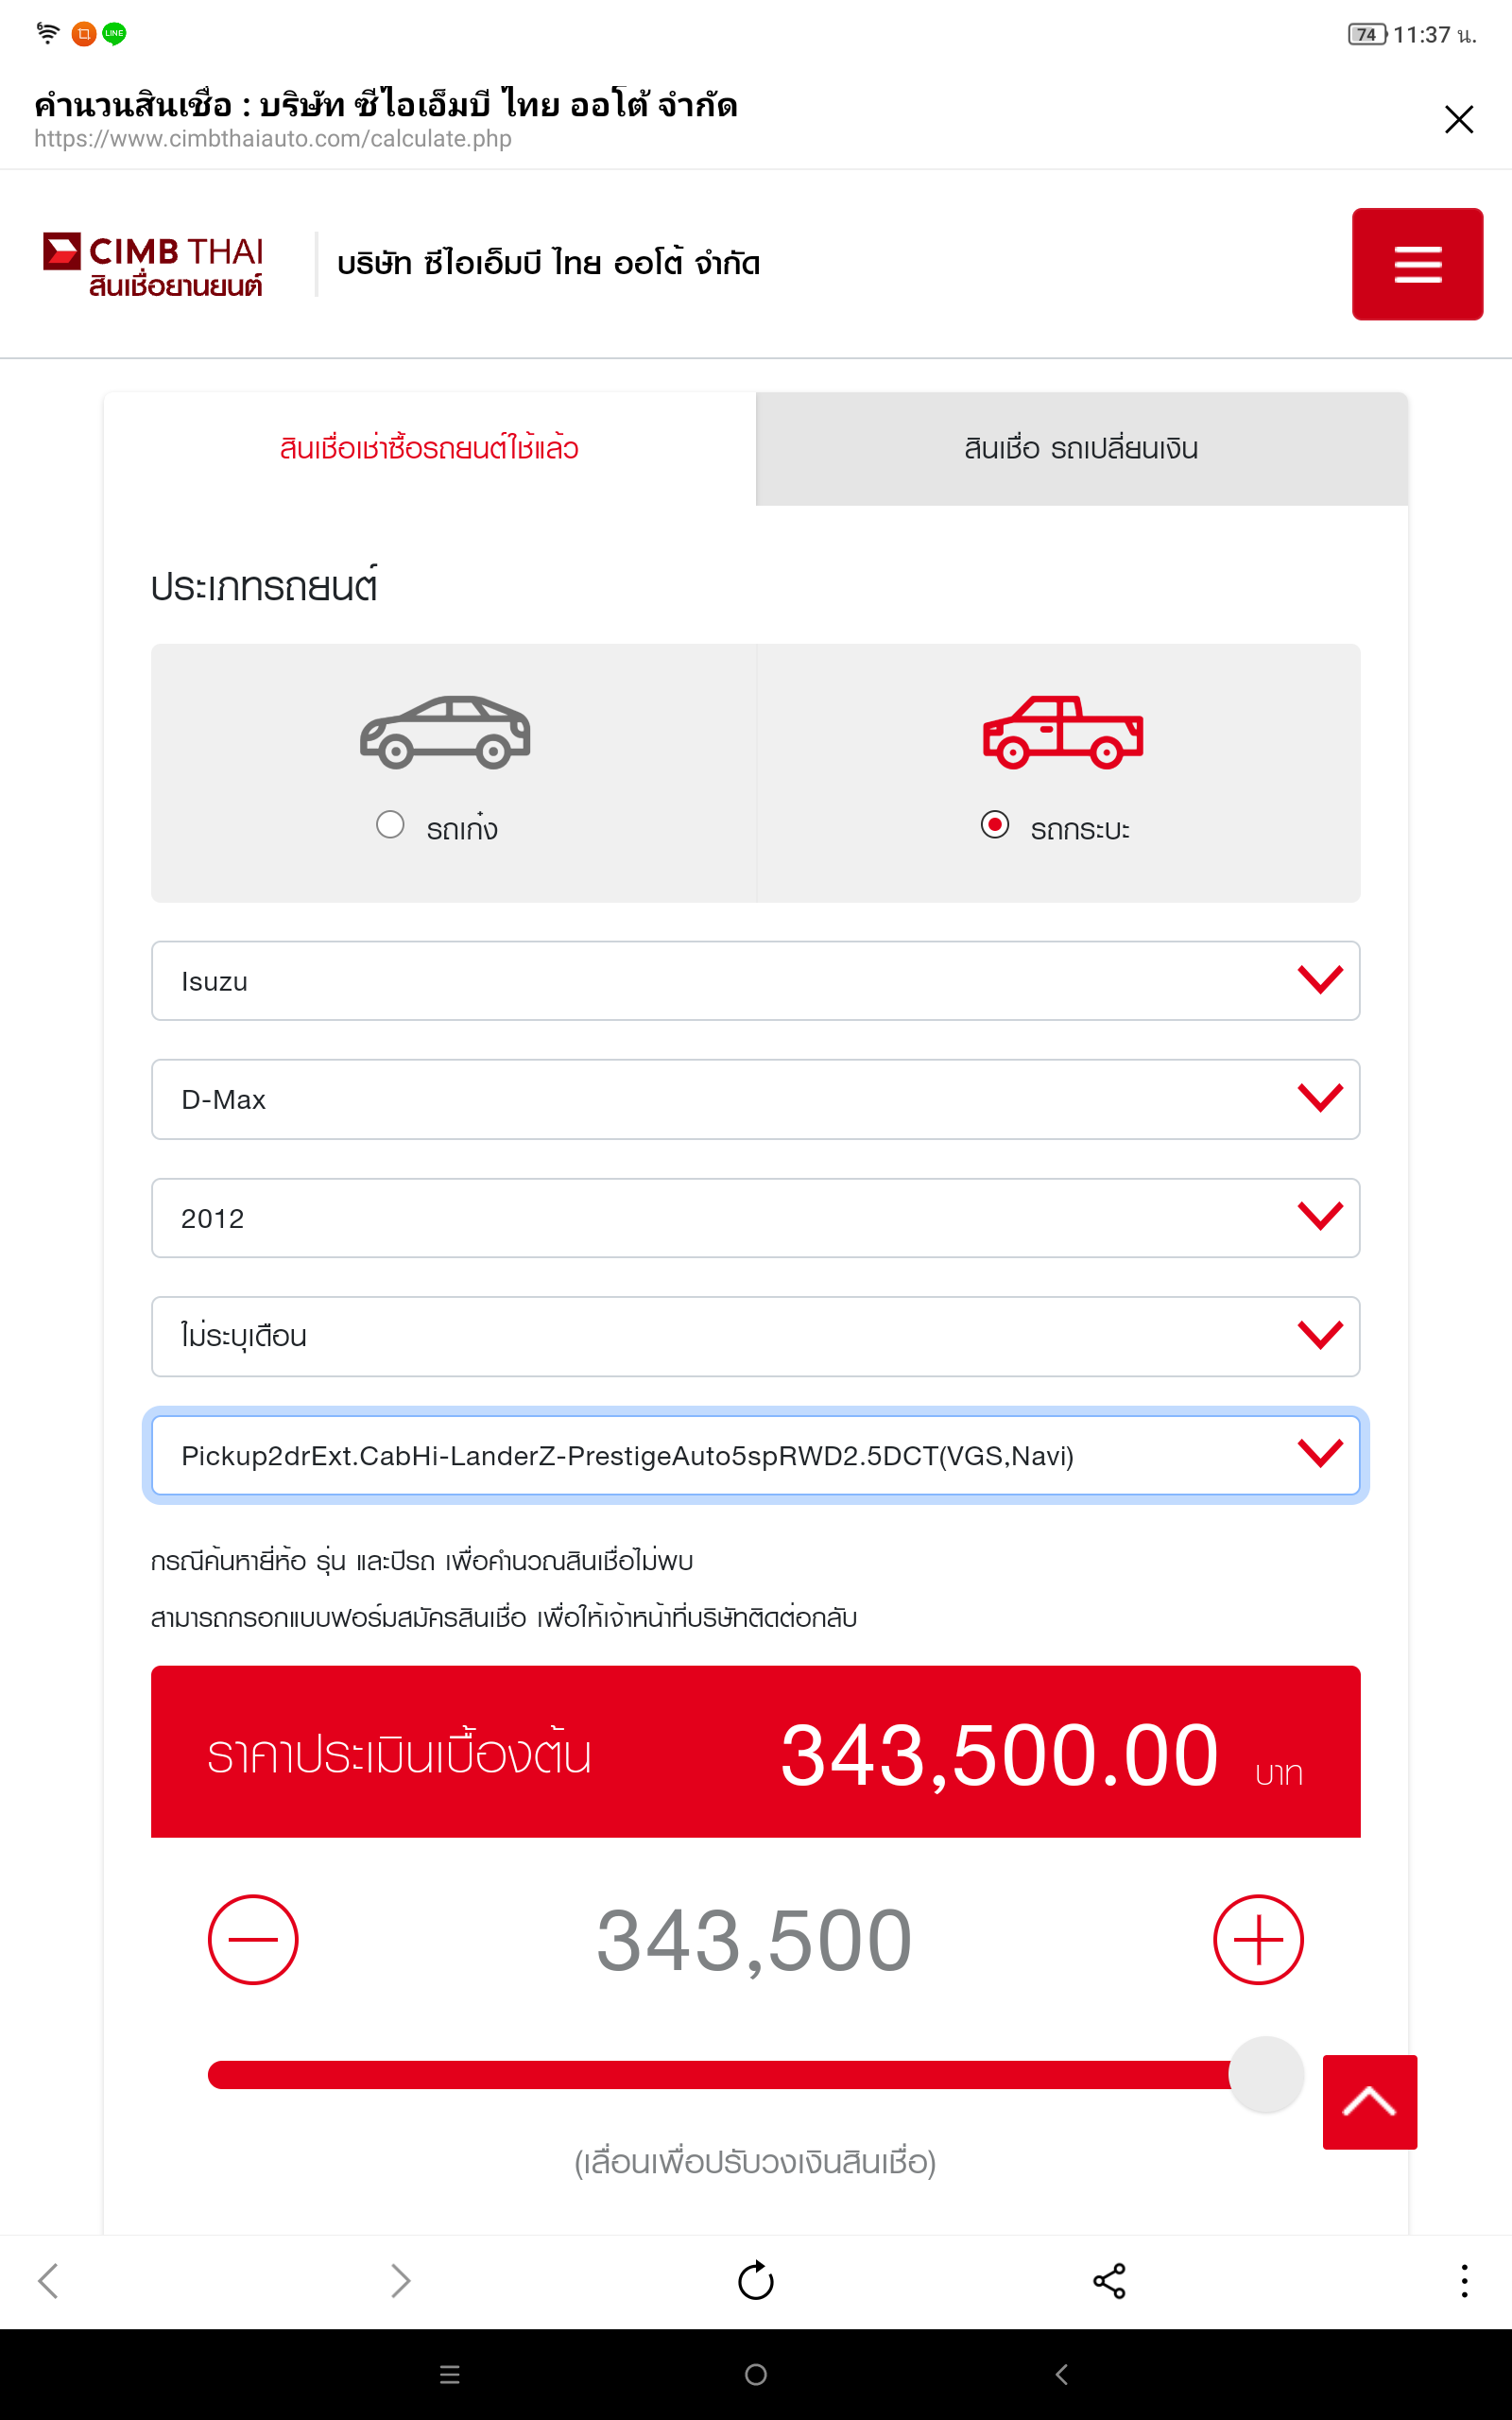This screenshot has height=2420, width=1512.
Task: Click the red scroll-to-top arrow button
Action: pyautogui.click(x=1369, y=2101)
